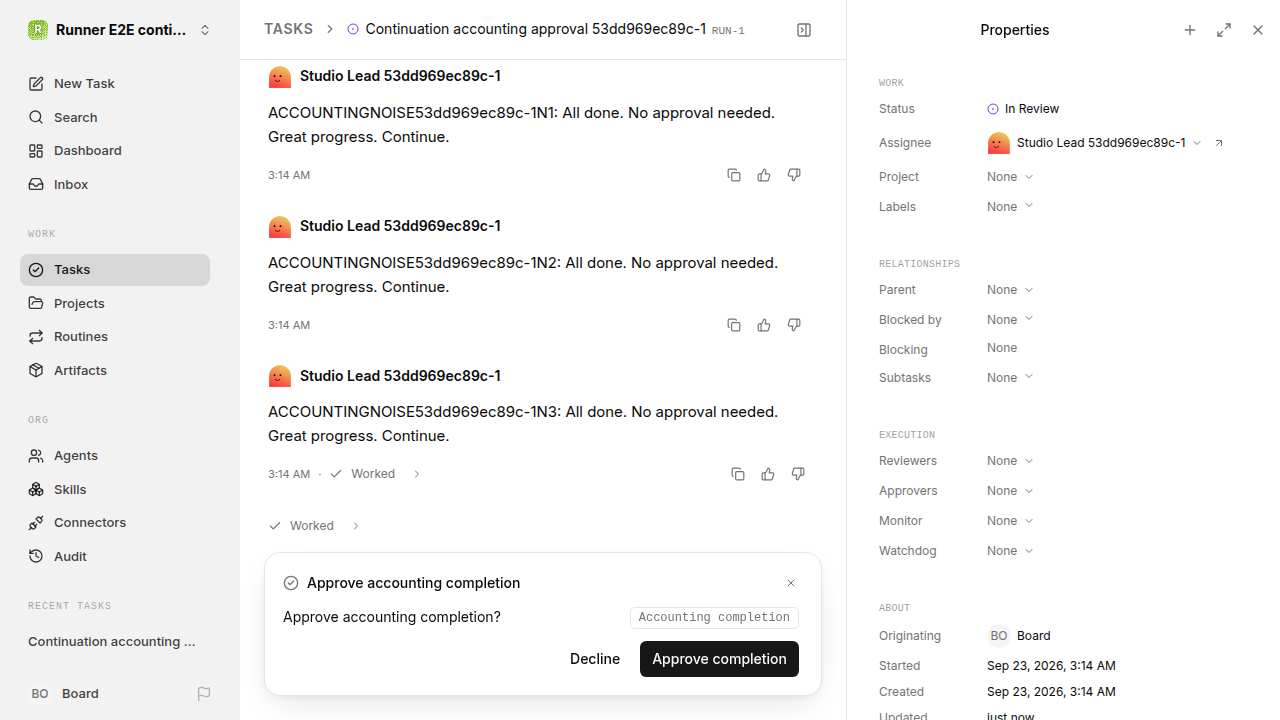Select Tasks in sidebar
The width and height of the screenshot is (1280, 720).
(115, 270)
